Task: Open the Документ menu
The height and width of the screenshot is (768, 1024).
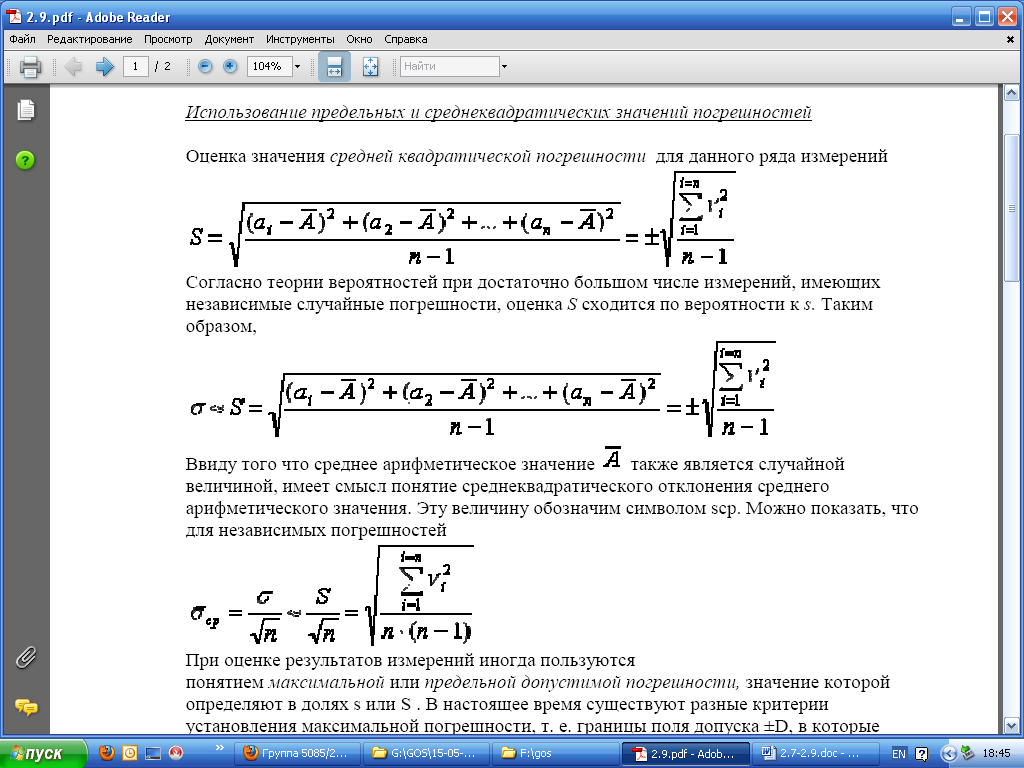Action: pos(229,39)
